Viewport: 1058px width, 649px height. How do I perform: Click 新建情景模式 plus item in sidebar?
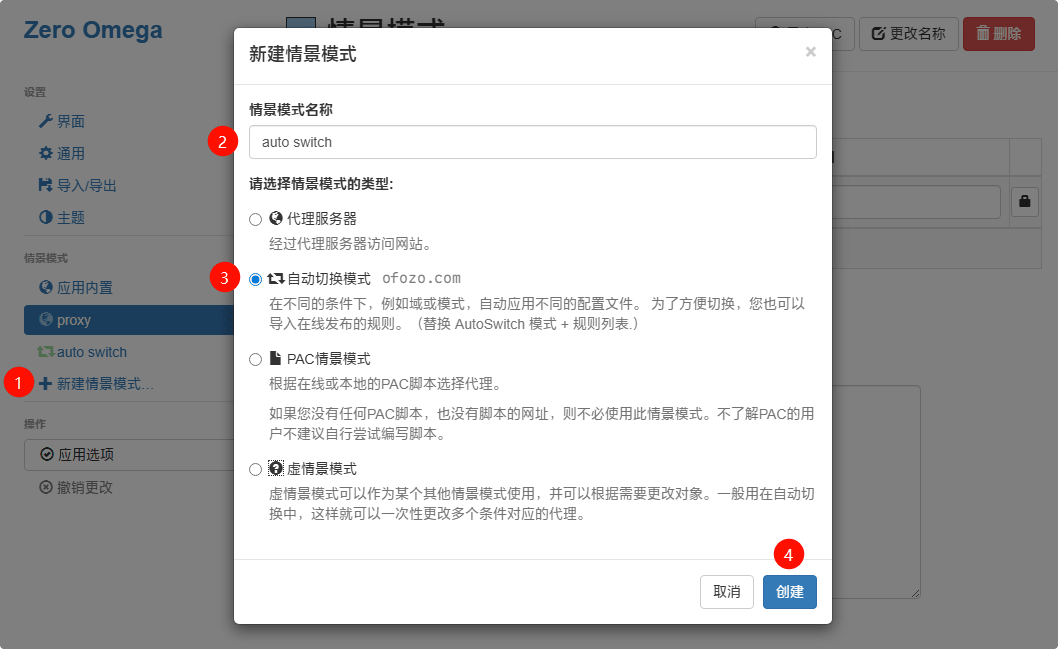[104, 384]
